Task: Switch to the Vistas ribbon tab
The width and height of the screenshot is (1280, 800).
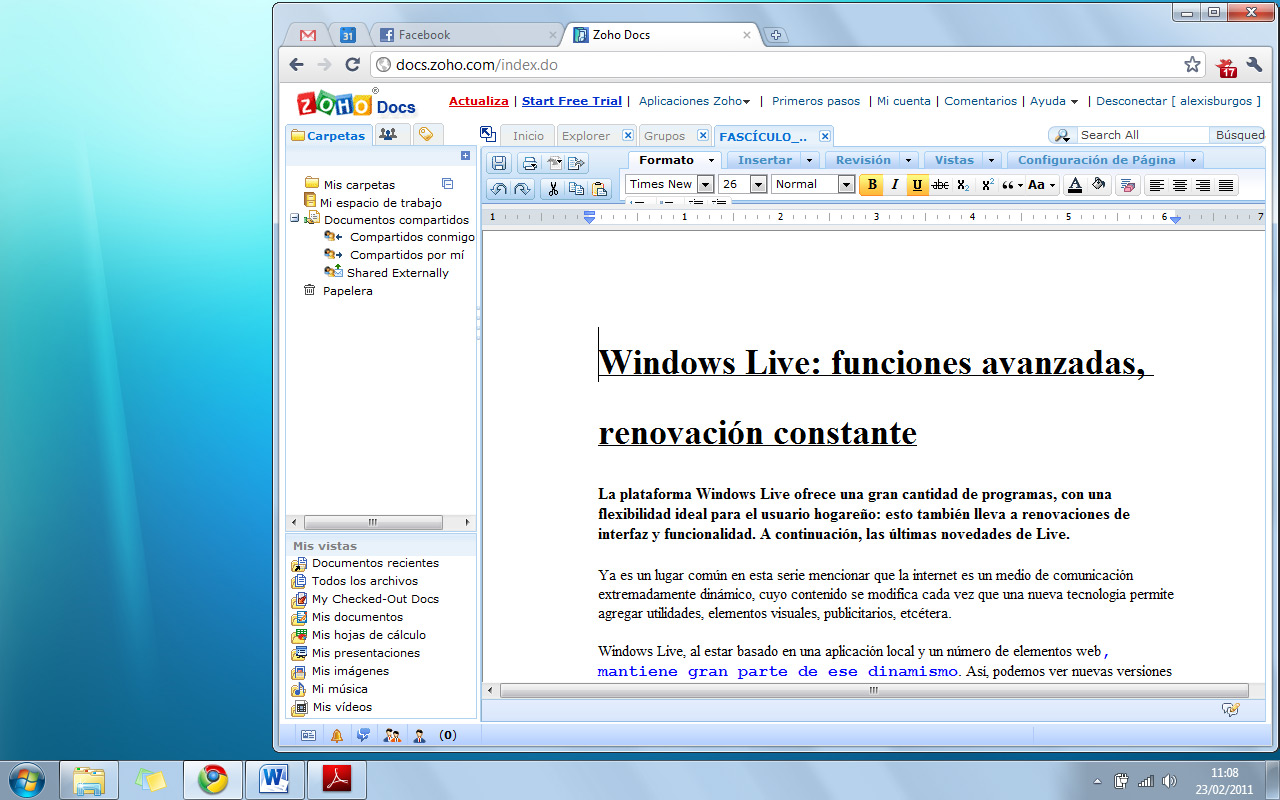Action: [954, 160]
